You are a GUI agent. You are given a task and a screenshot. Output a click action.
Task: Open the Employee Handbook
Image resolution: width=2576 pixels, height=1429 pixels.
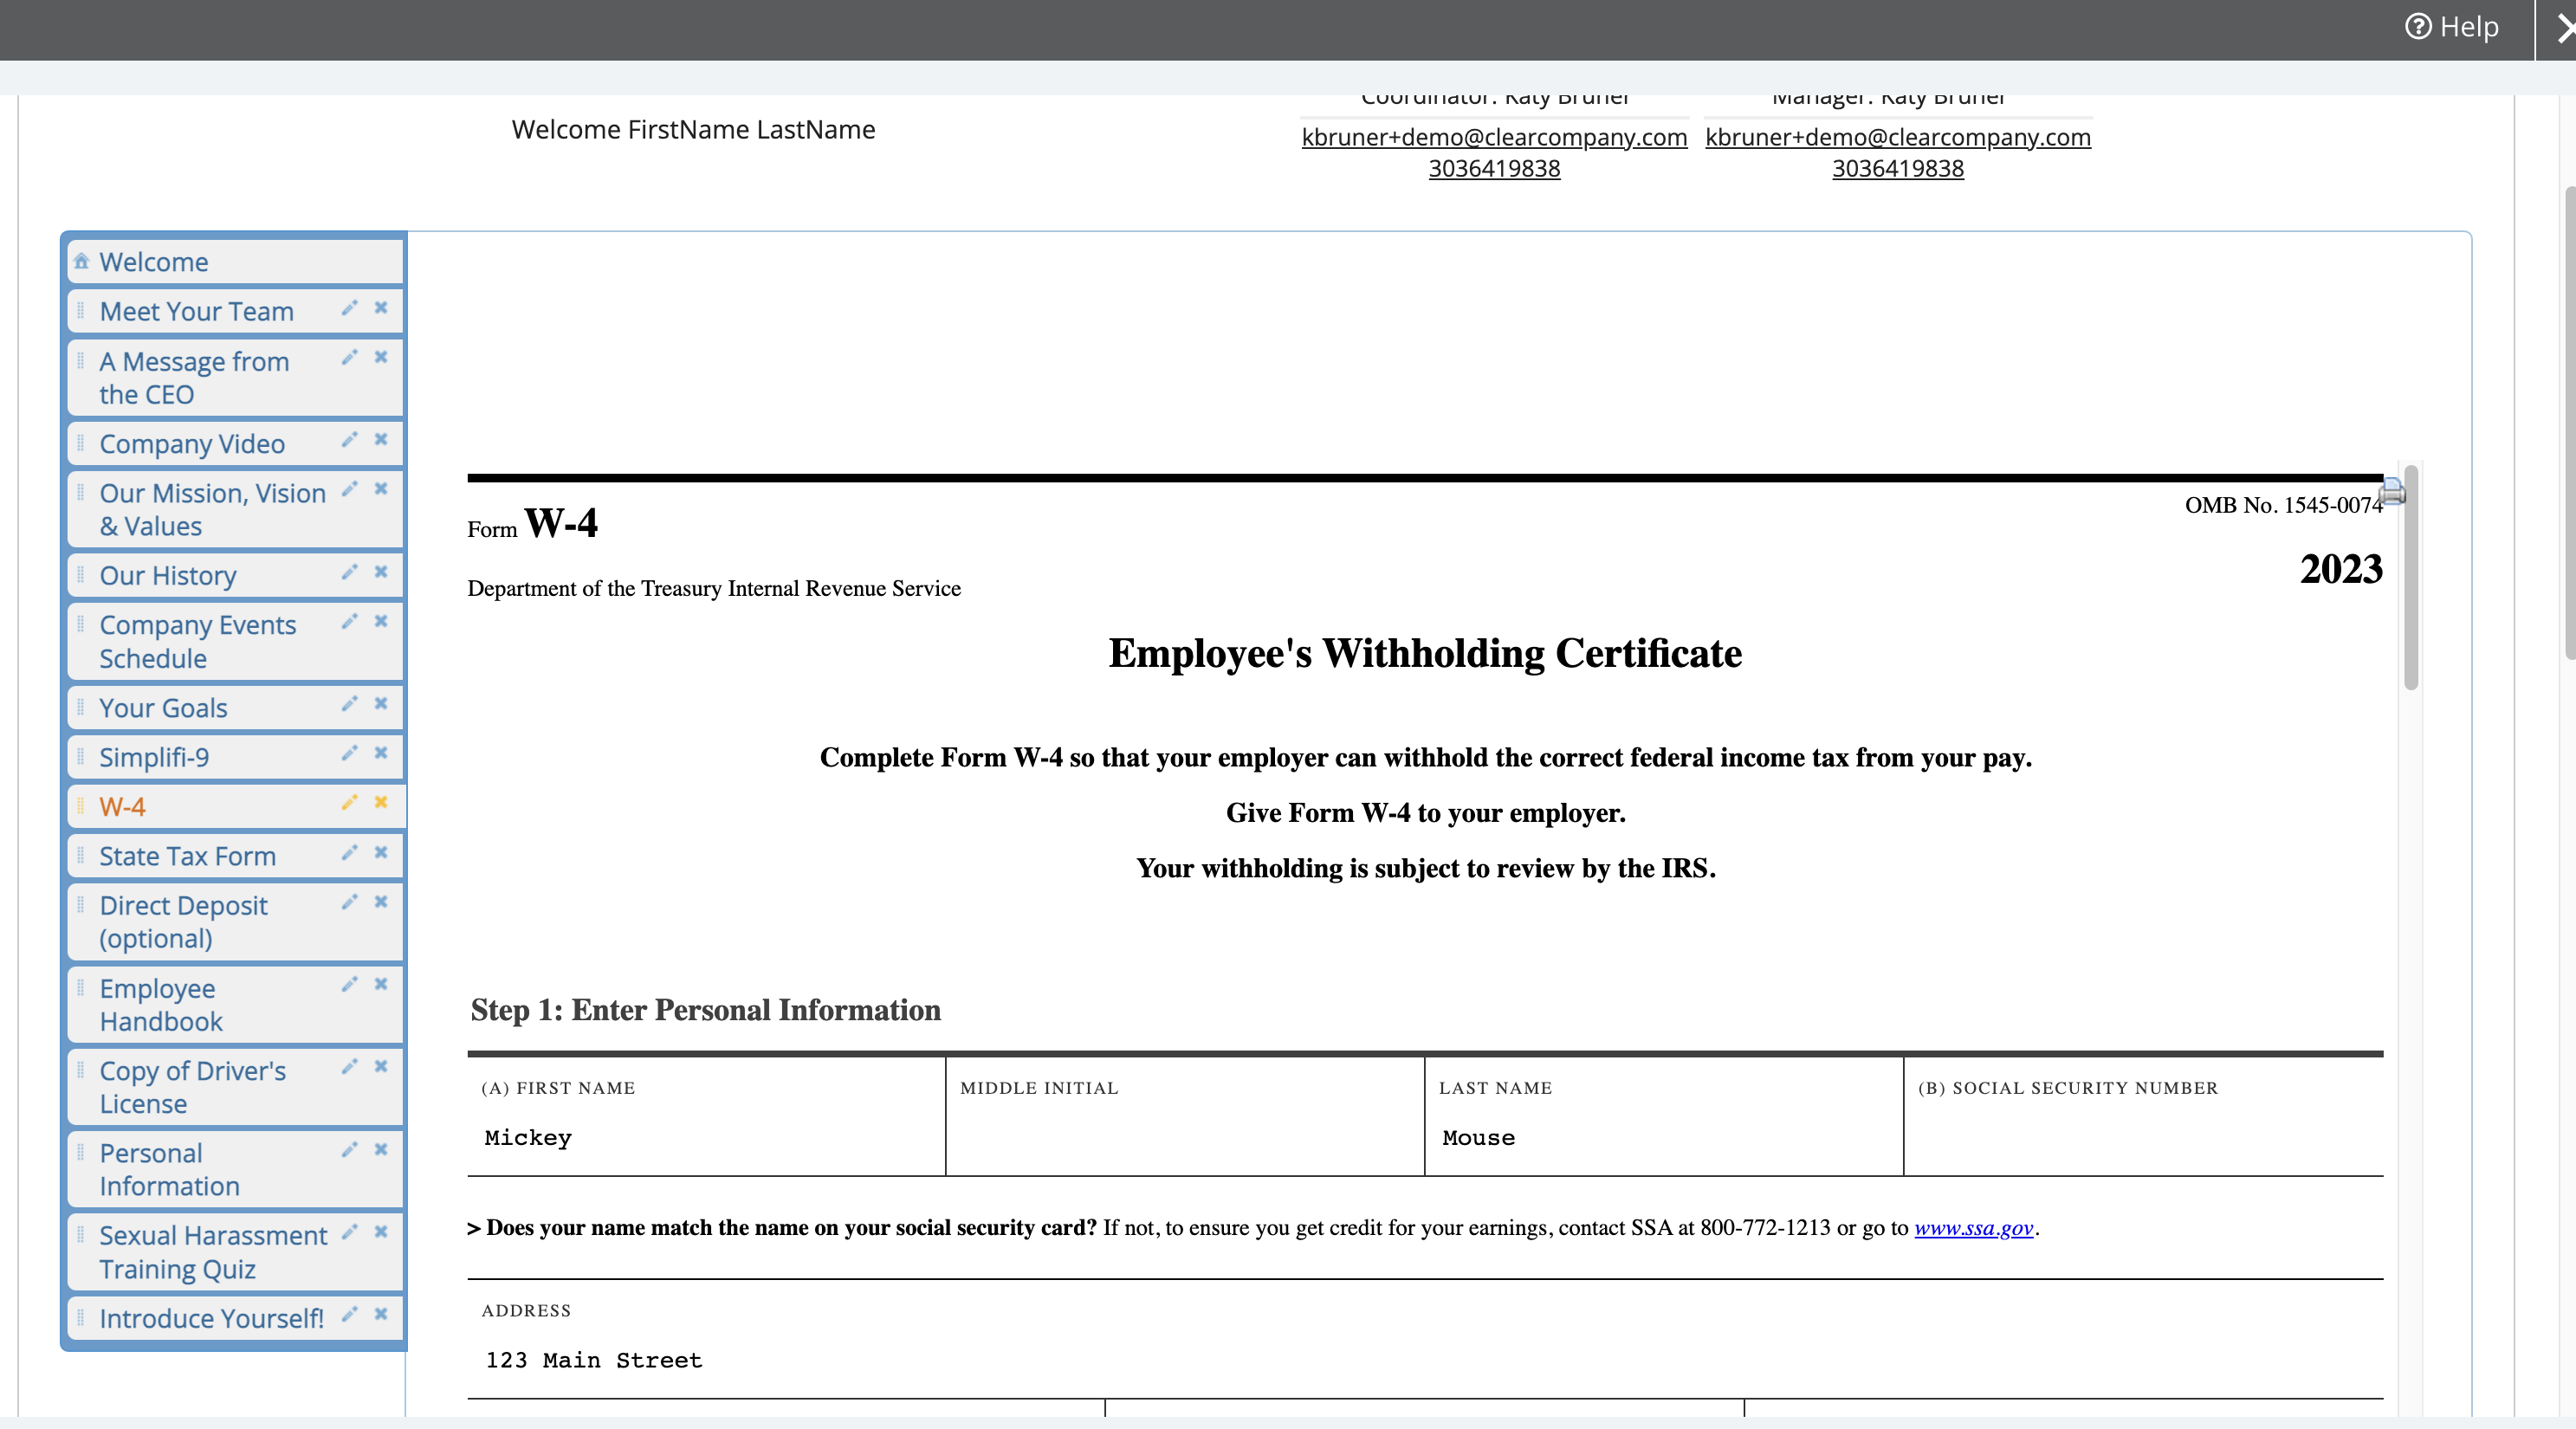point(160,1005)
